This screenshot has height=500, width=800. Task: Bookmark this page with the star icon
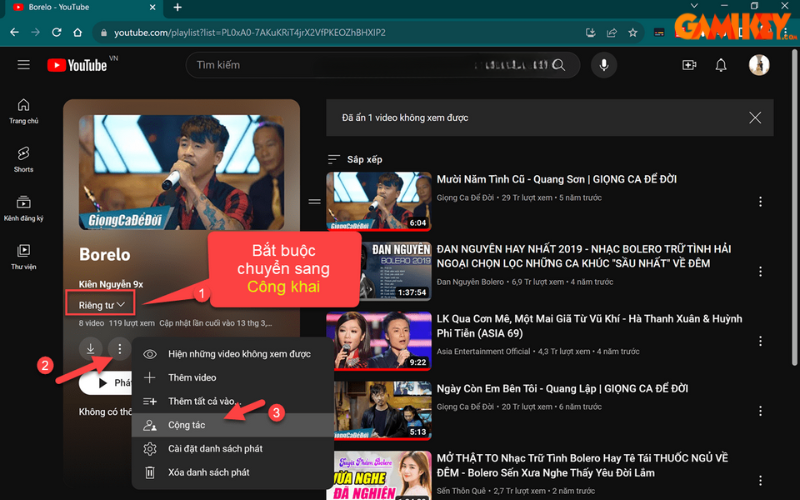633,33
